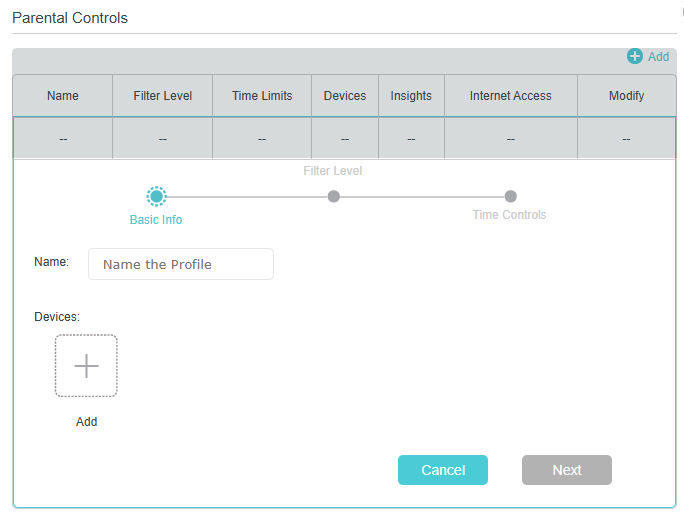Click the Time Limits column header
This screenshot has height=517, width=684.
[262, 96]
